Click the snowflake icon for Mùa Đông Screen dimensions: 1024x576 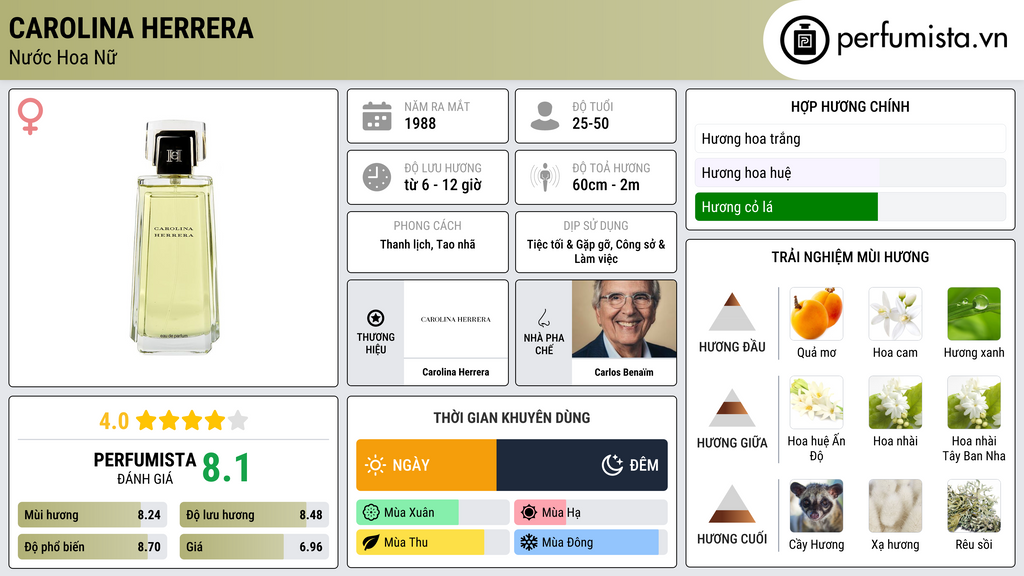(x=529, y=542)
